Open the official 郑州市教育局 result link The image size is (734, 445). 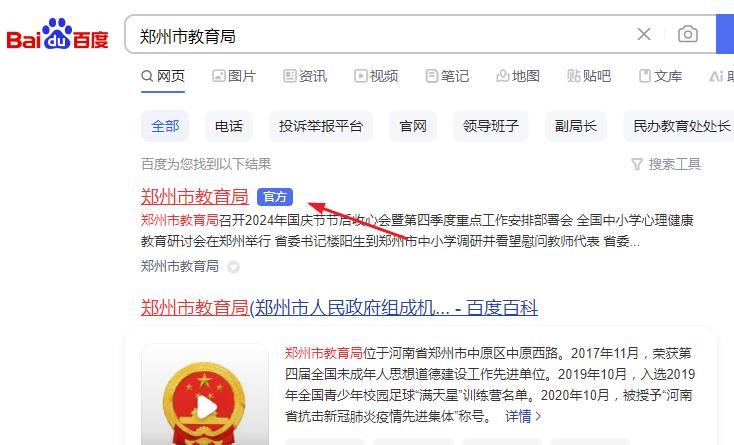pyautogui.click(x=194, y=197)
